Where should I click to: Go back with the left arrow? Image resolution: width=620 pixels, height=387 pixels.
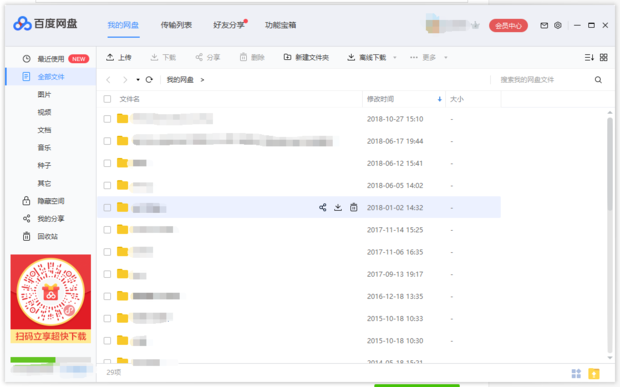pyautogui.click(x=108, y=80)
